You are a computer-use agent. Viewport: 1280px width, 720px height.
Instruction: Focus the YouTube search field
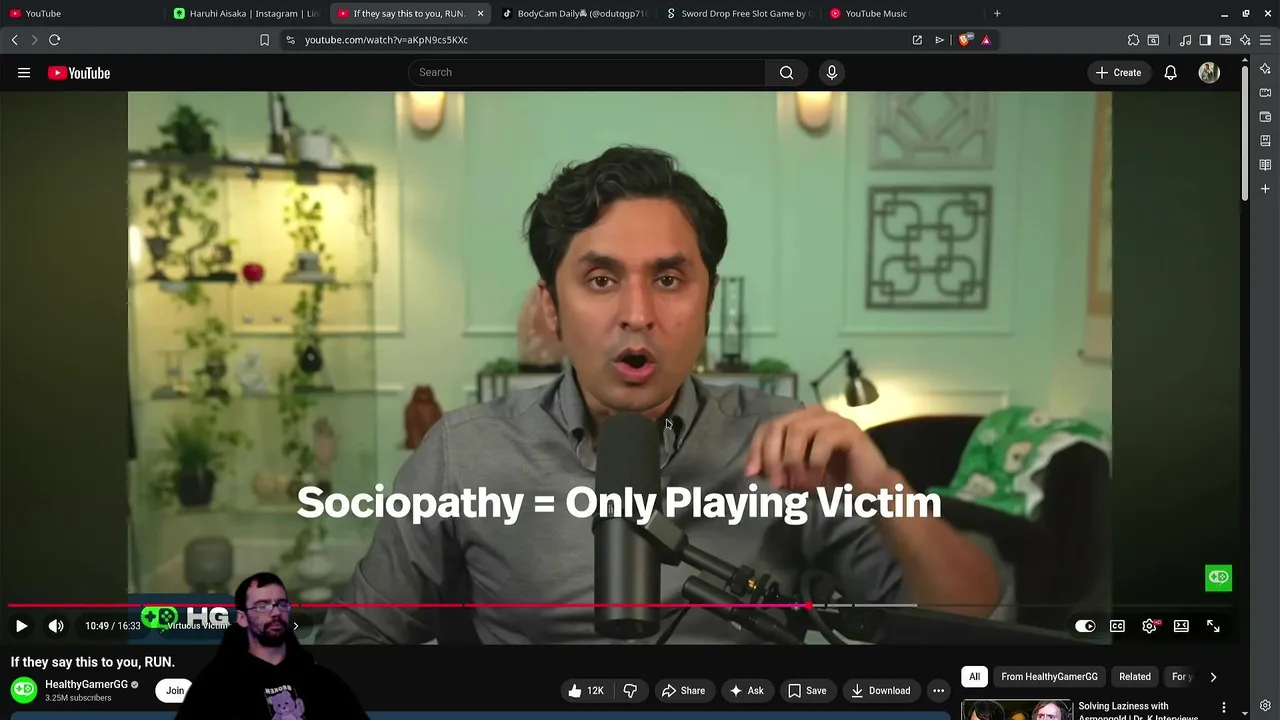[x=587, y=72]
